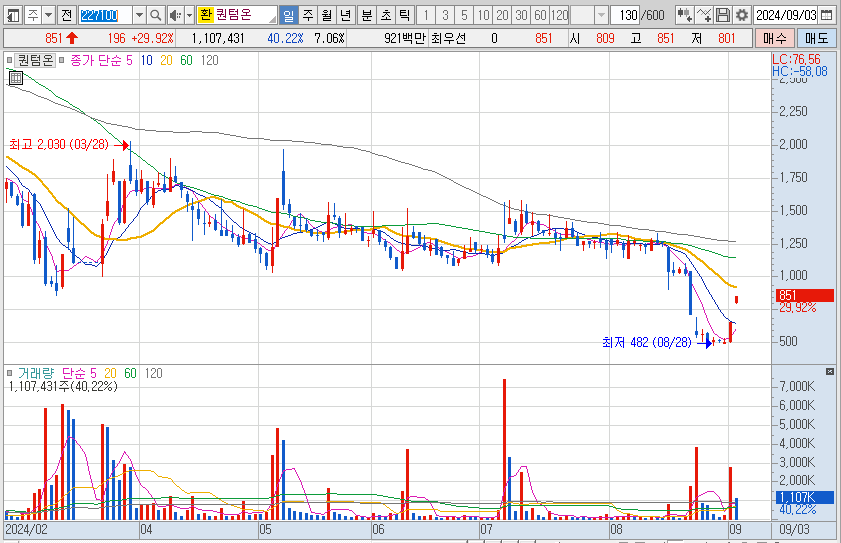841x543 pixels.
Task: Toggle the moving-average legend marker square
Action: 62,60
